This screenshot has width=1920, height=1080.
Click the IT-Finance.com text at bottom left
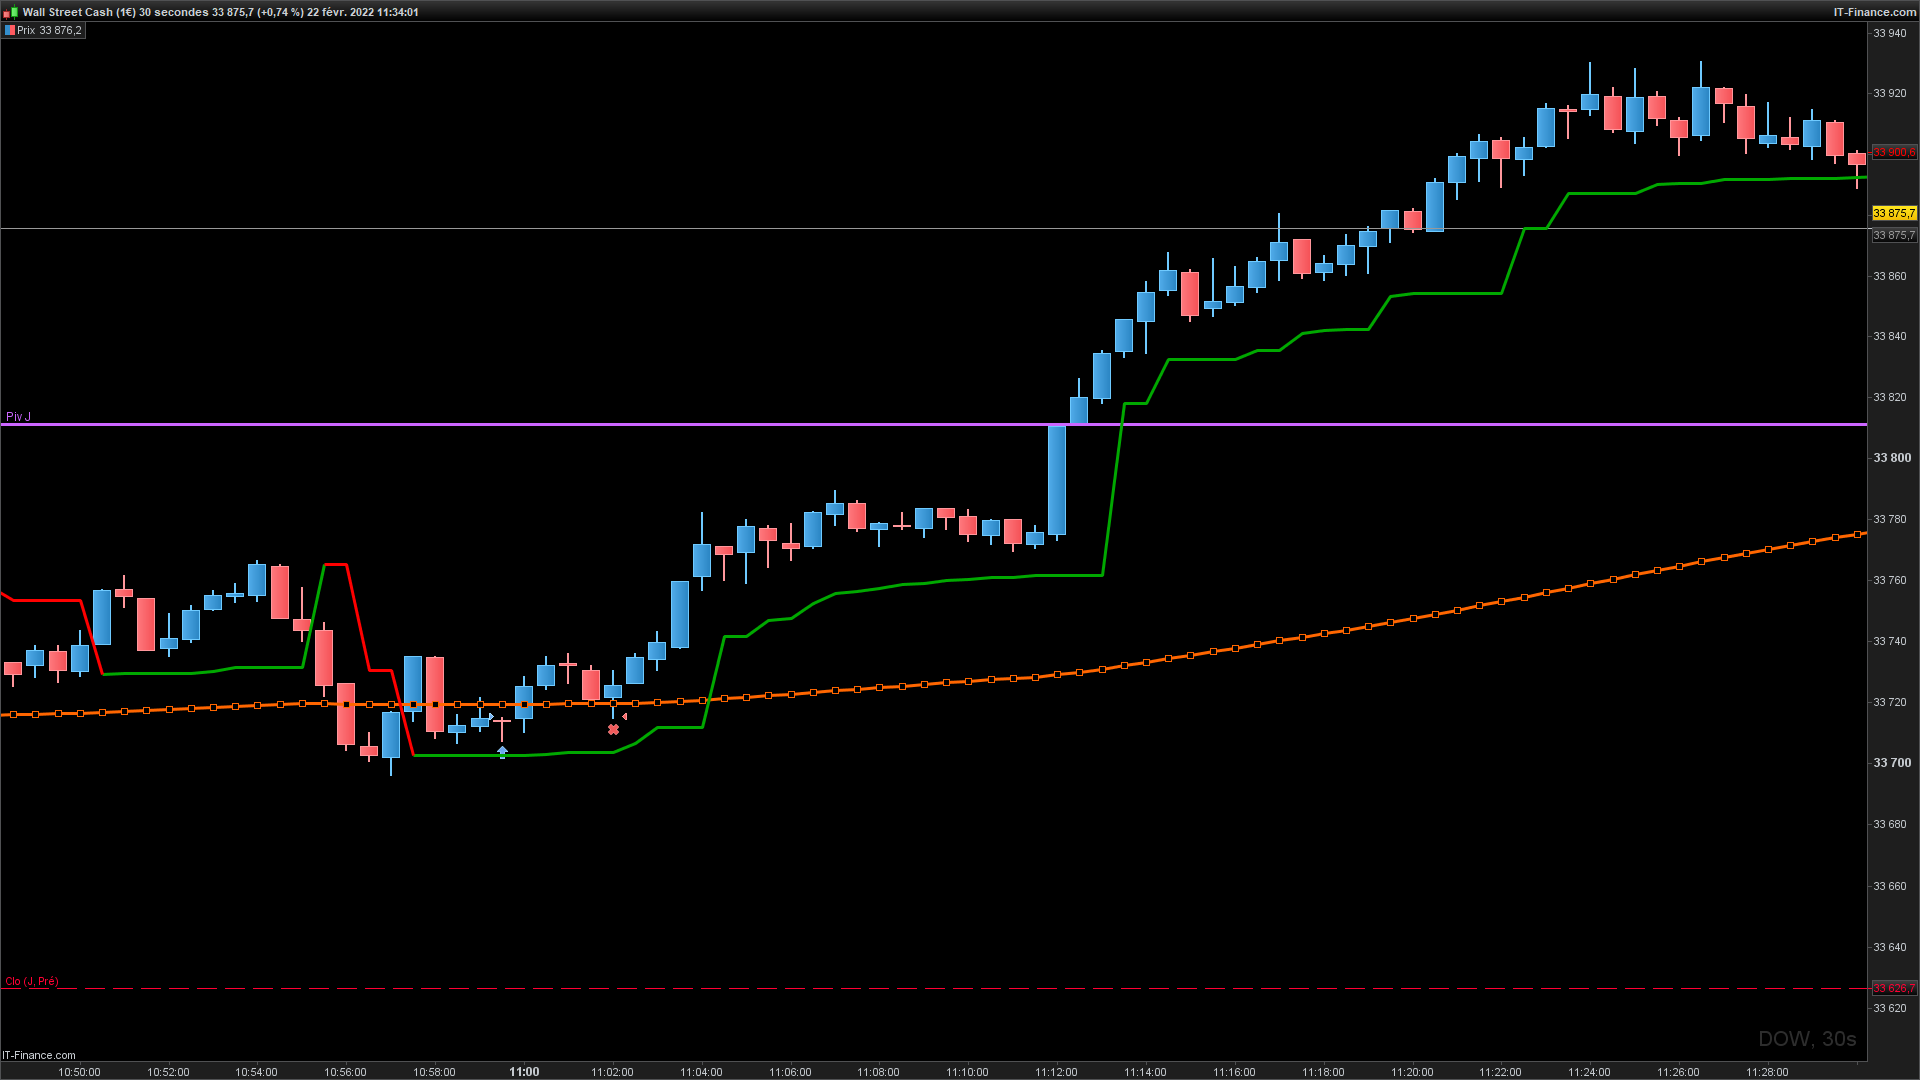tap(39, 1055)
